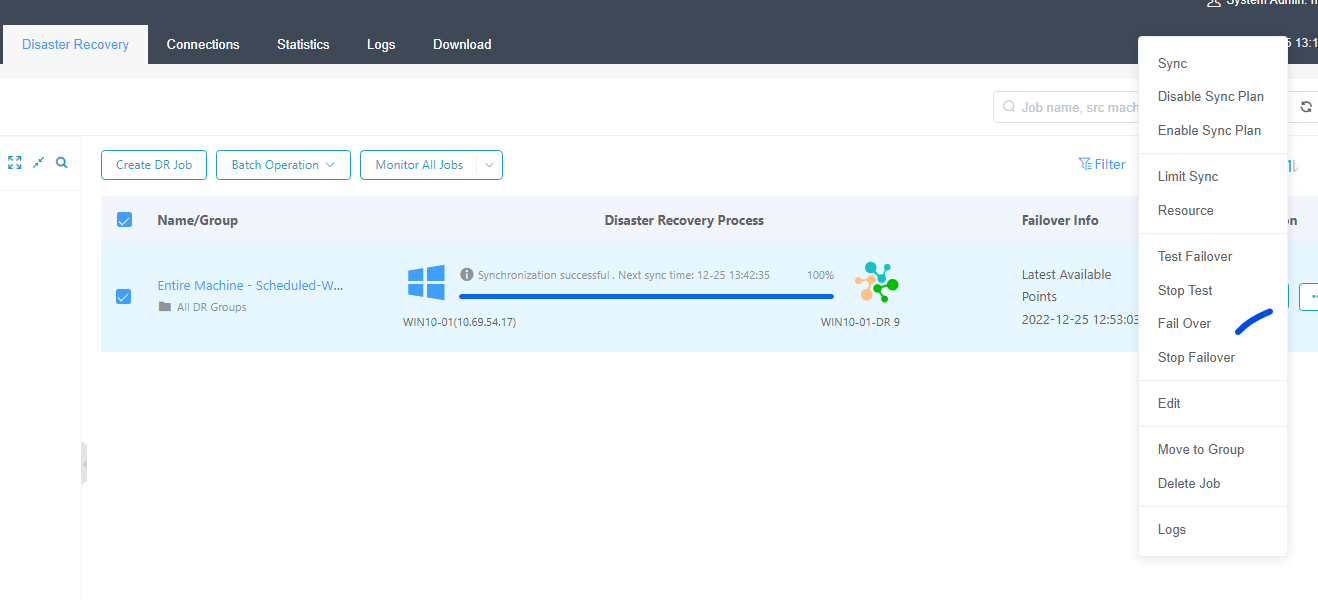Collapse the group tree panel icon
1318x600 pixels.
click(x=38, y=162)
